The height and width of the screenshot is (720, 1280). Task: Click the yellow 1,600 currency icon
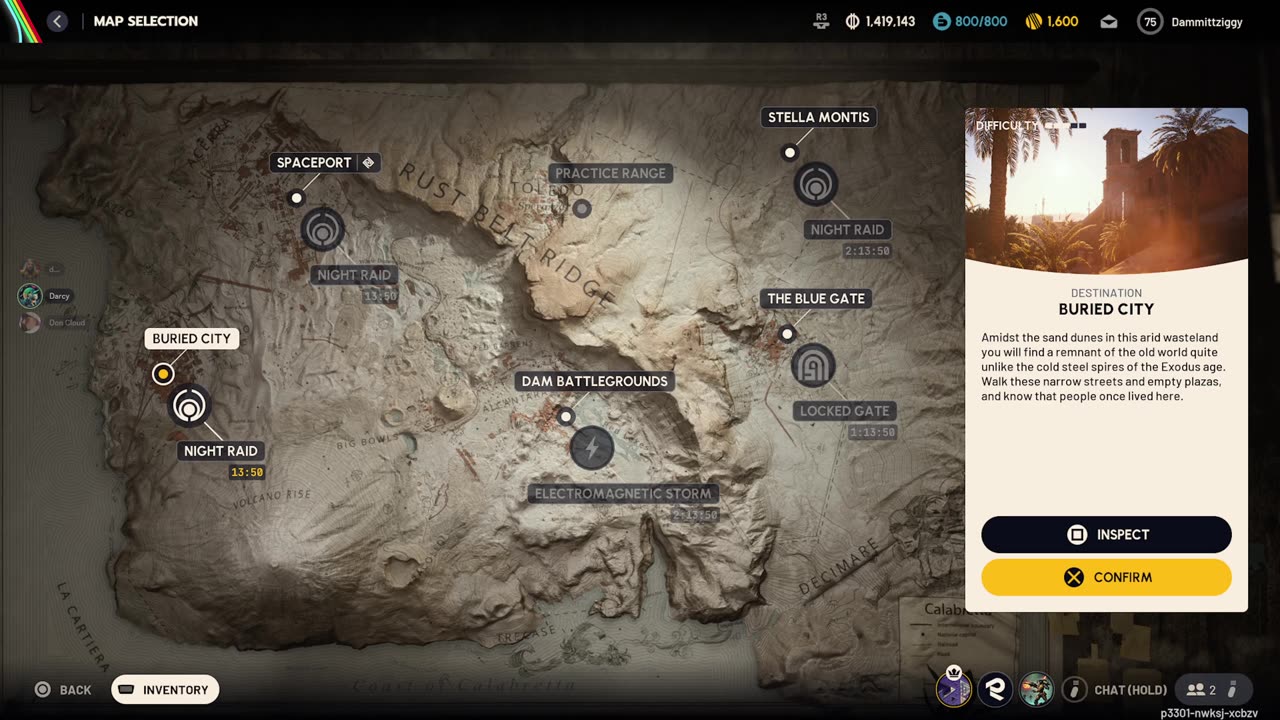tap(1034, 21)
